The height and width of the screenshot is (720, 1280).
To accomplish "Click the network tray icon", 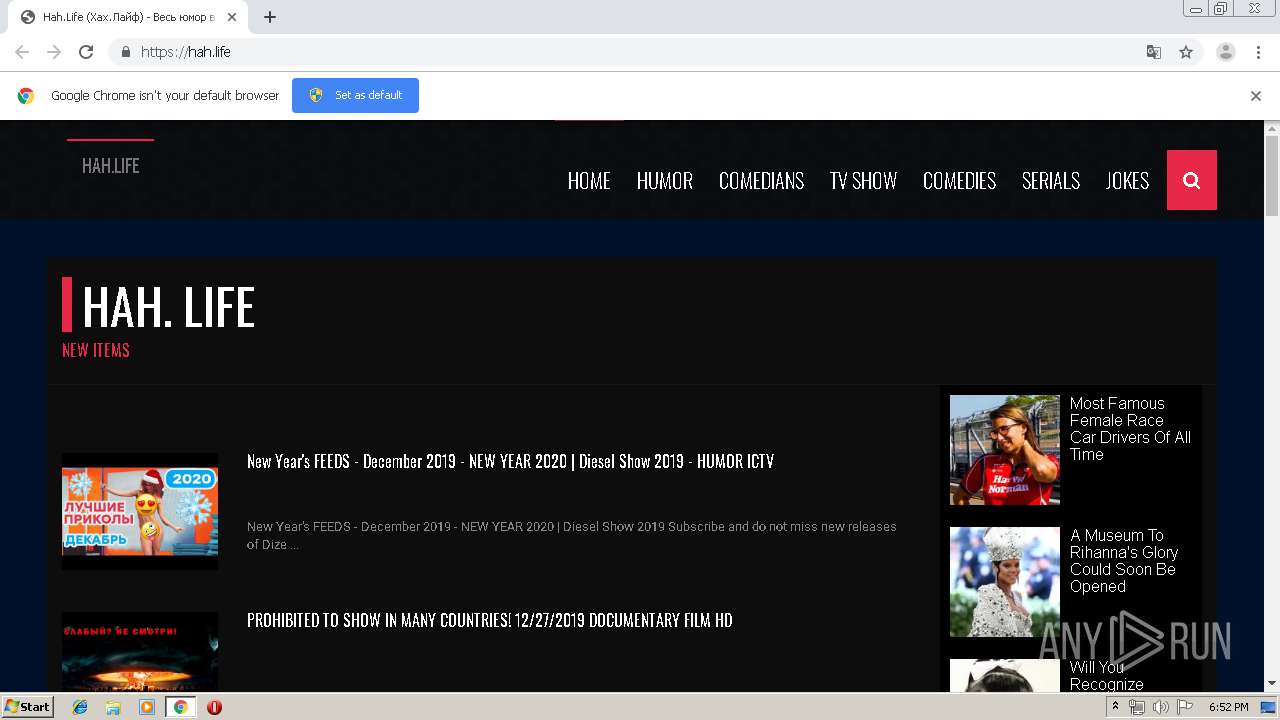I will click(1137, 707).
